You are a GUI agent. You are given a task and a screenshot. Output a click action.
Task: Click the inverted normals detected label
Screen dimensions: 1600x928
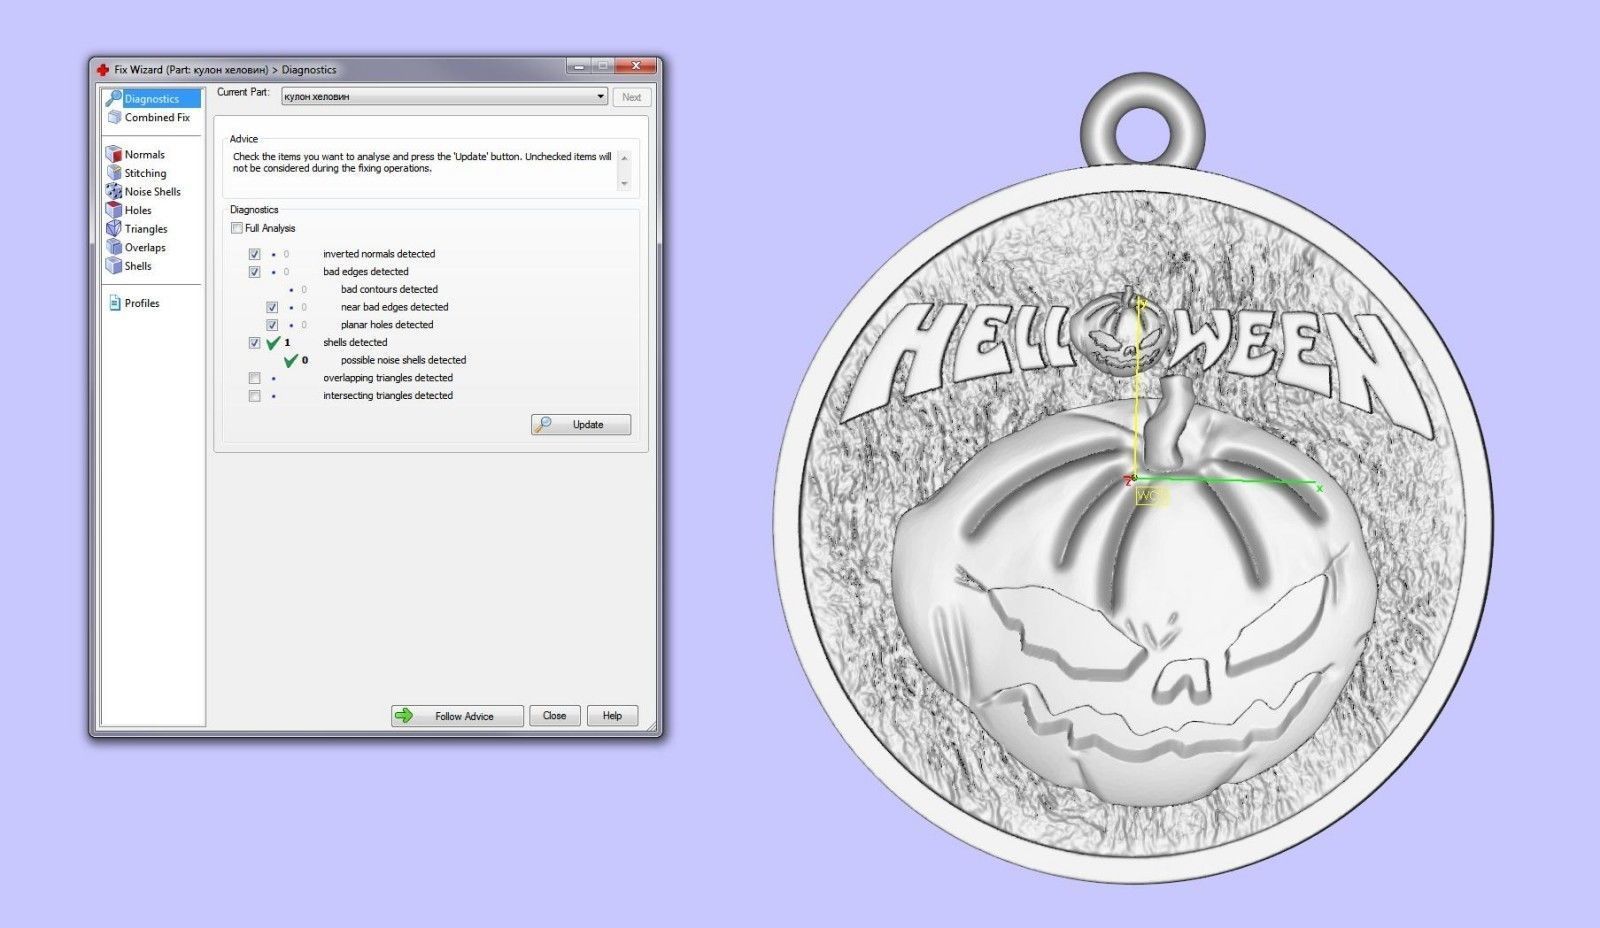tap(379, 254)
